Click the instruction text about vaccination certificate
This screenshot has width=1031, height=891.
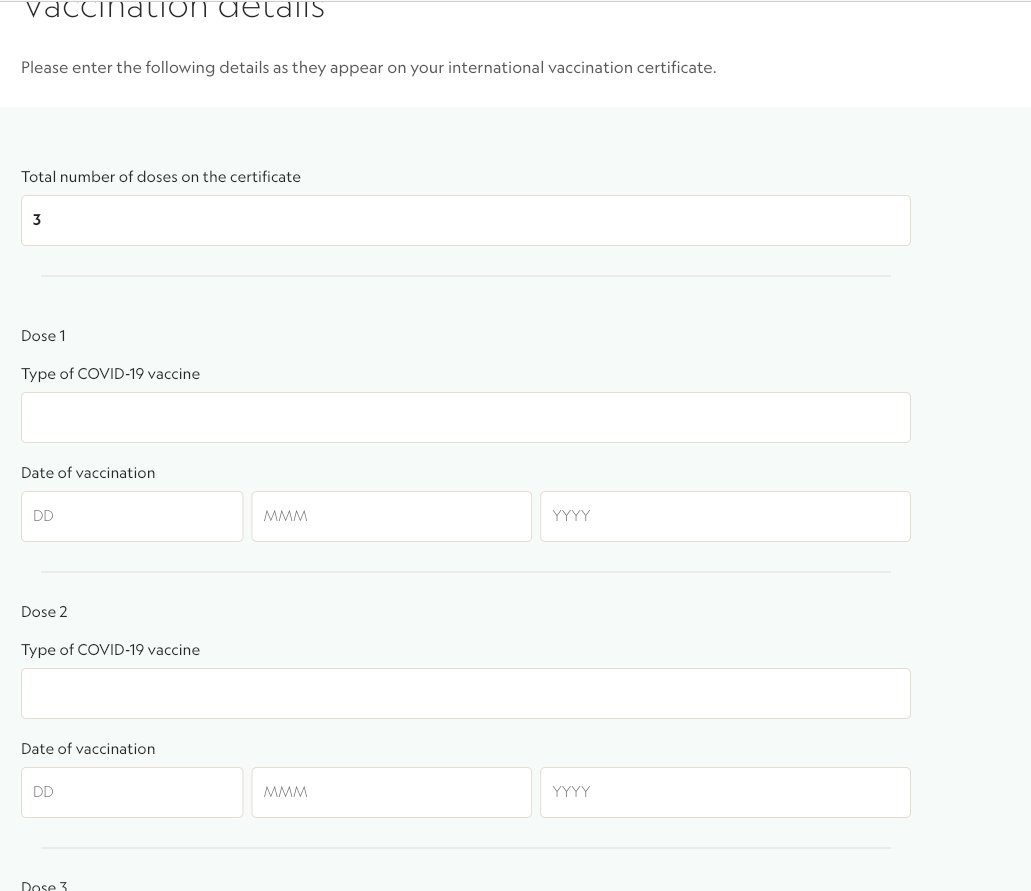(x=369, y=68)
